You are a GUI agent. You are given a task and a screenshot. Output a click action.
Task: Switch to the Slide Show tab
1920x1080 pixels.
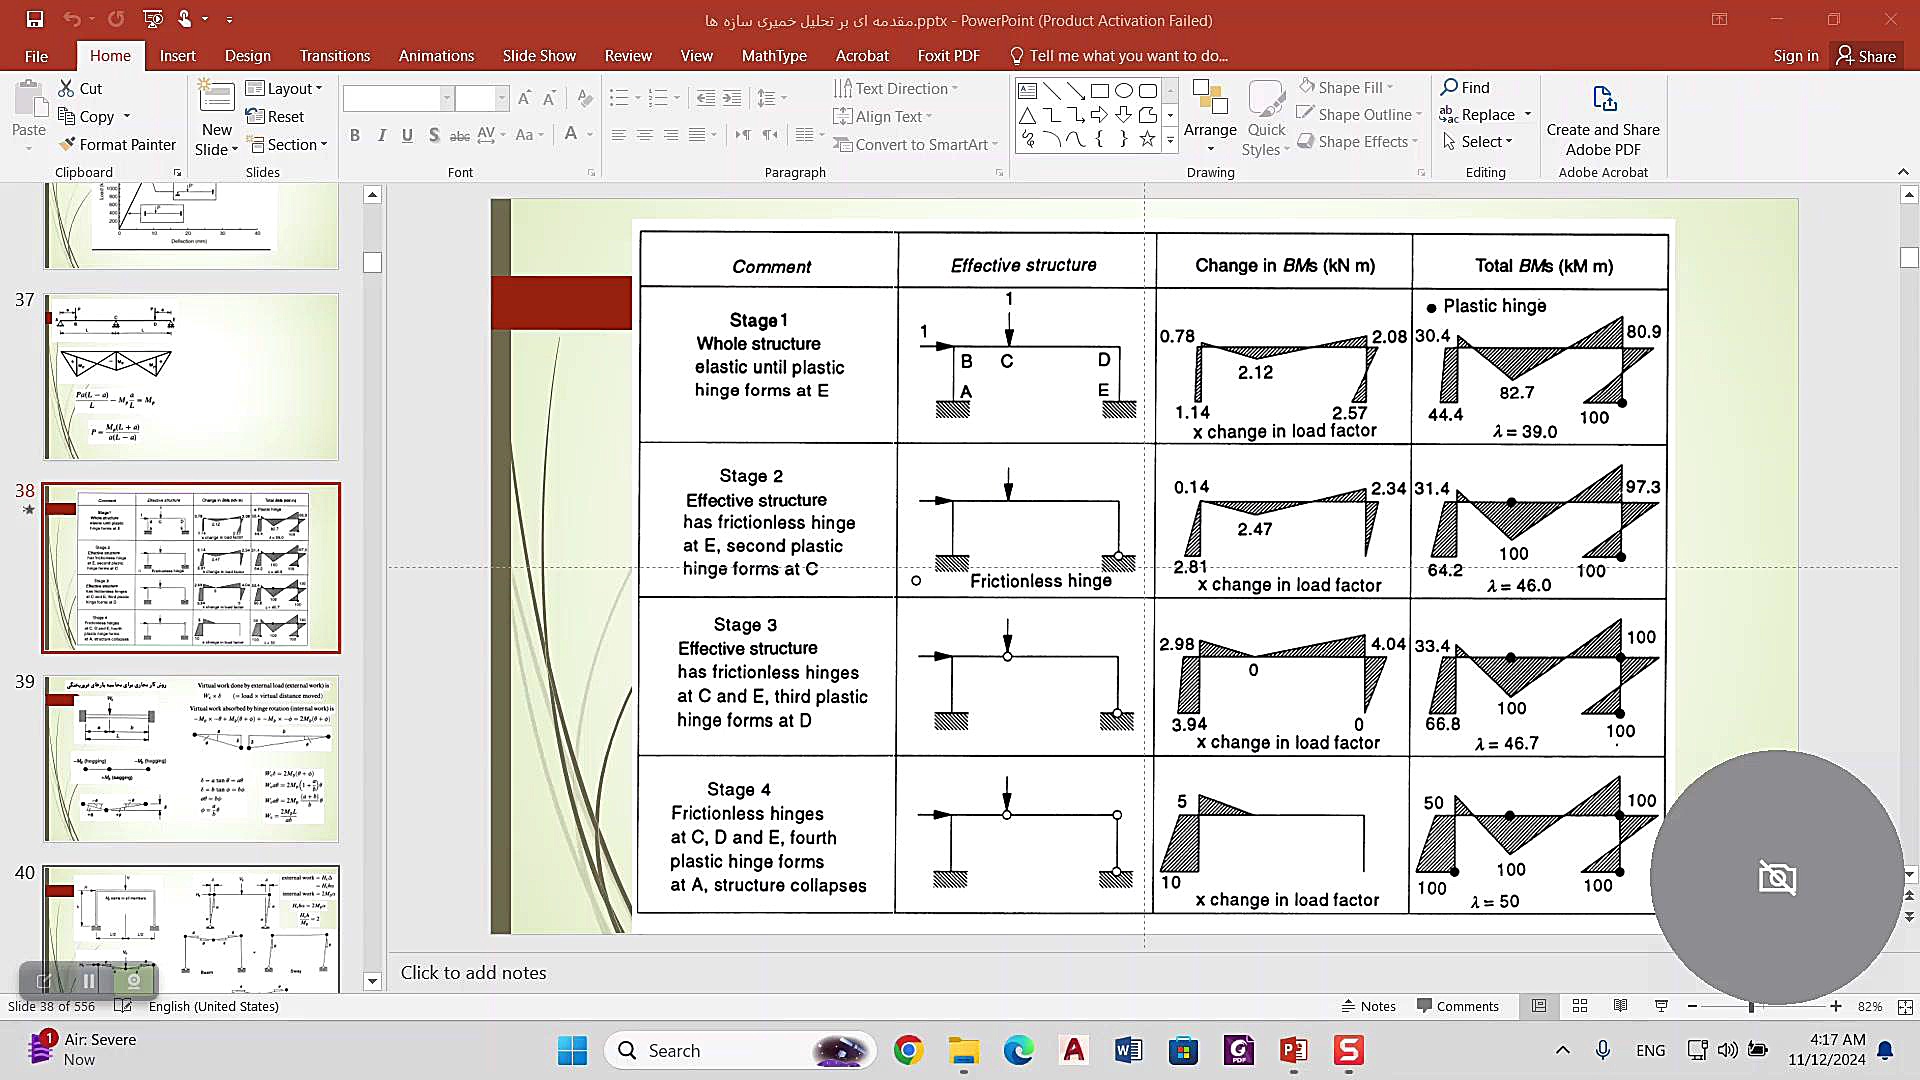(x=539, y=56)
